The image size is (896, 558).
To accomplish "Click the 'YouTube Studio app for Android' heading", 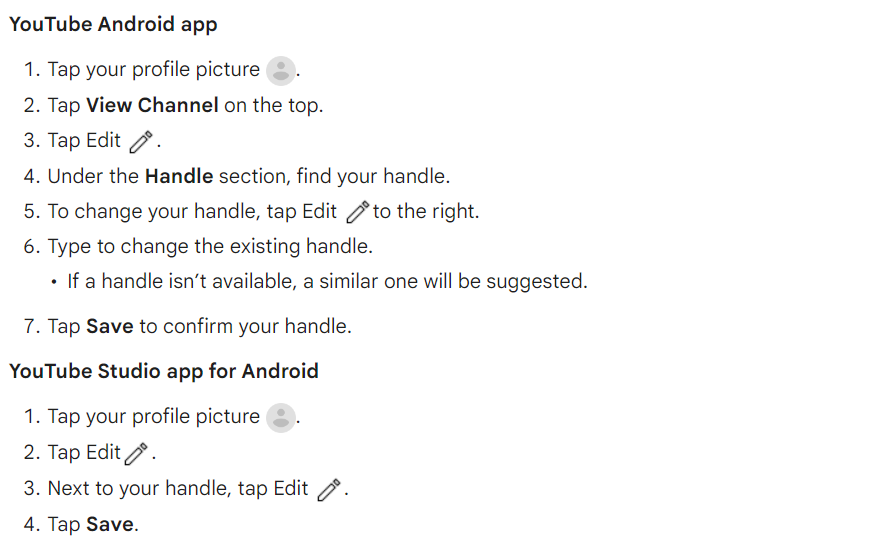I will [164, 372].
